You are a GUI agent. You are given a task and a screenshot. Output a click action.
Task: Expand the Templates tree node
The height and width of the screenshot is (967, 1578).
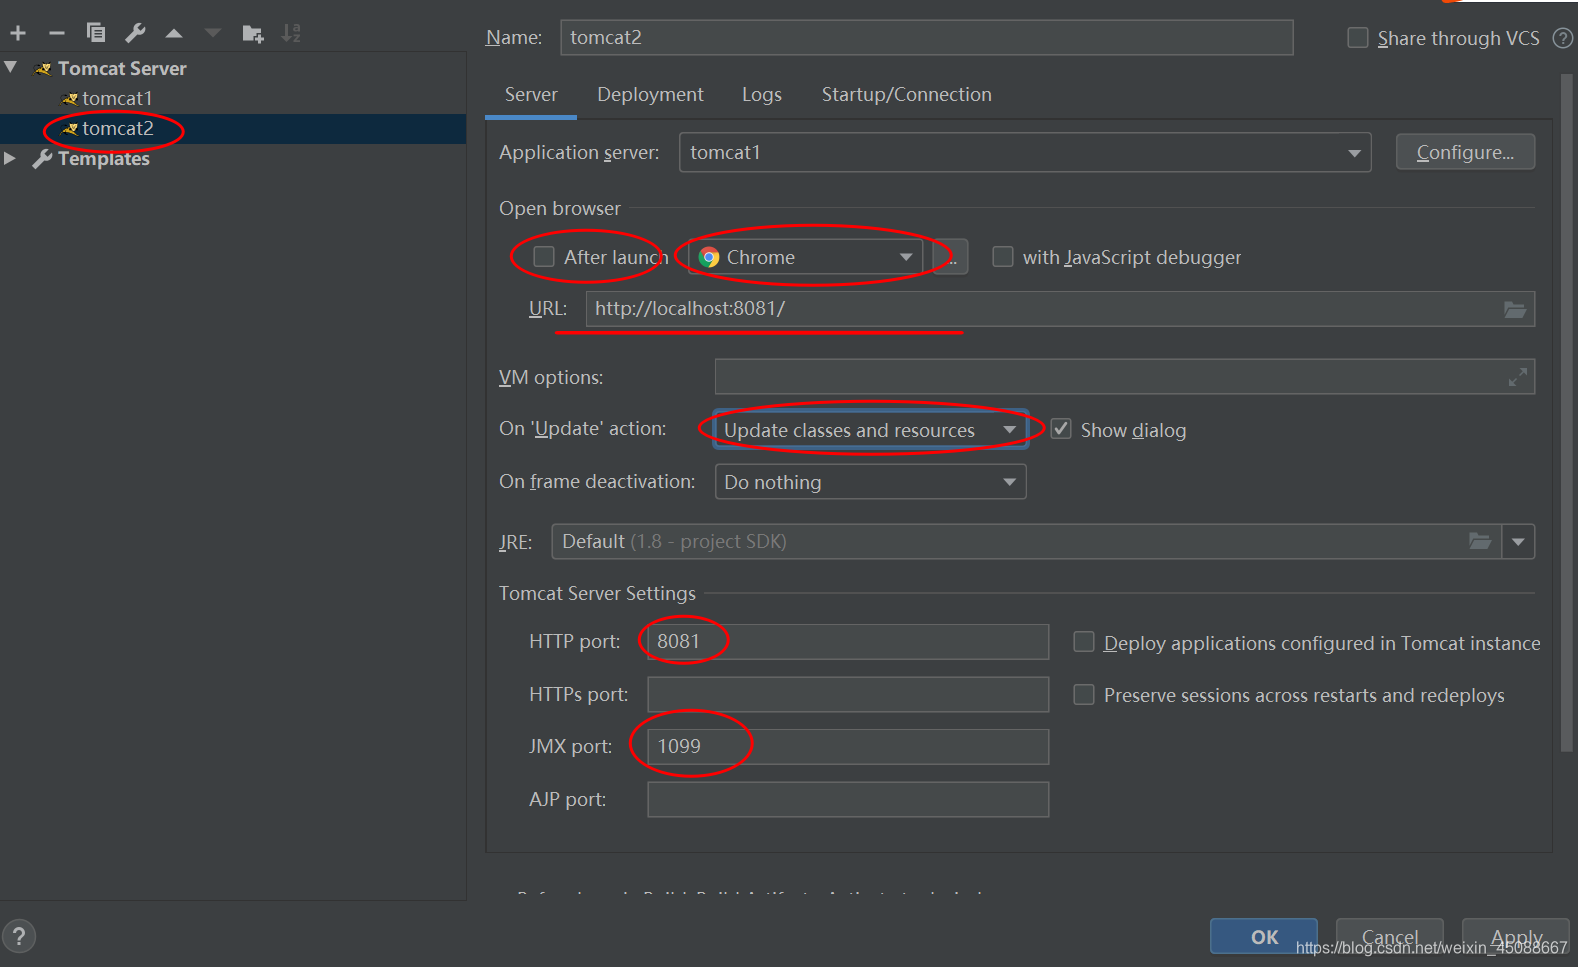[x=10, y=158]
